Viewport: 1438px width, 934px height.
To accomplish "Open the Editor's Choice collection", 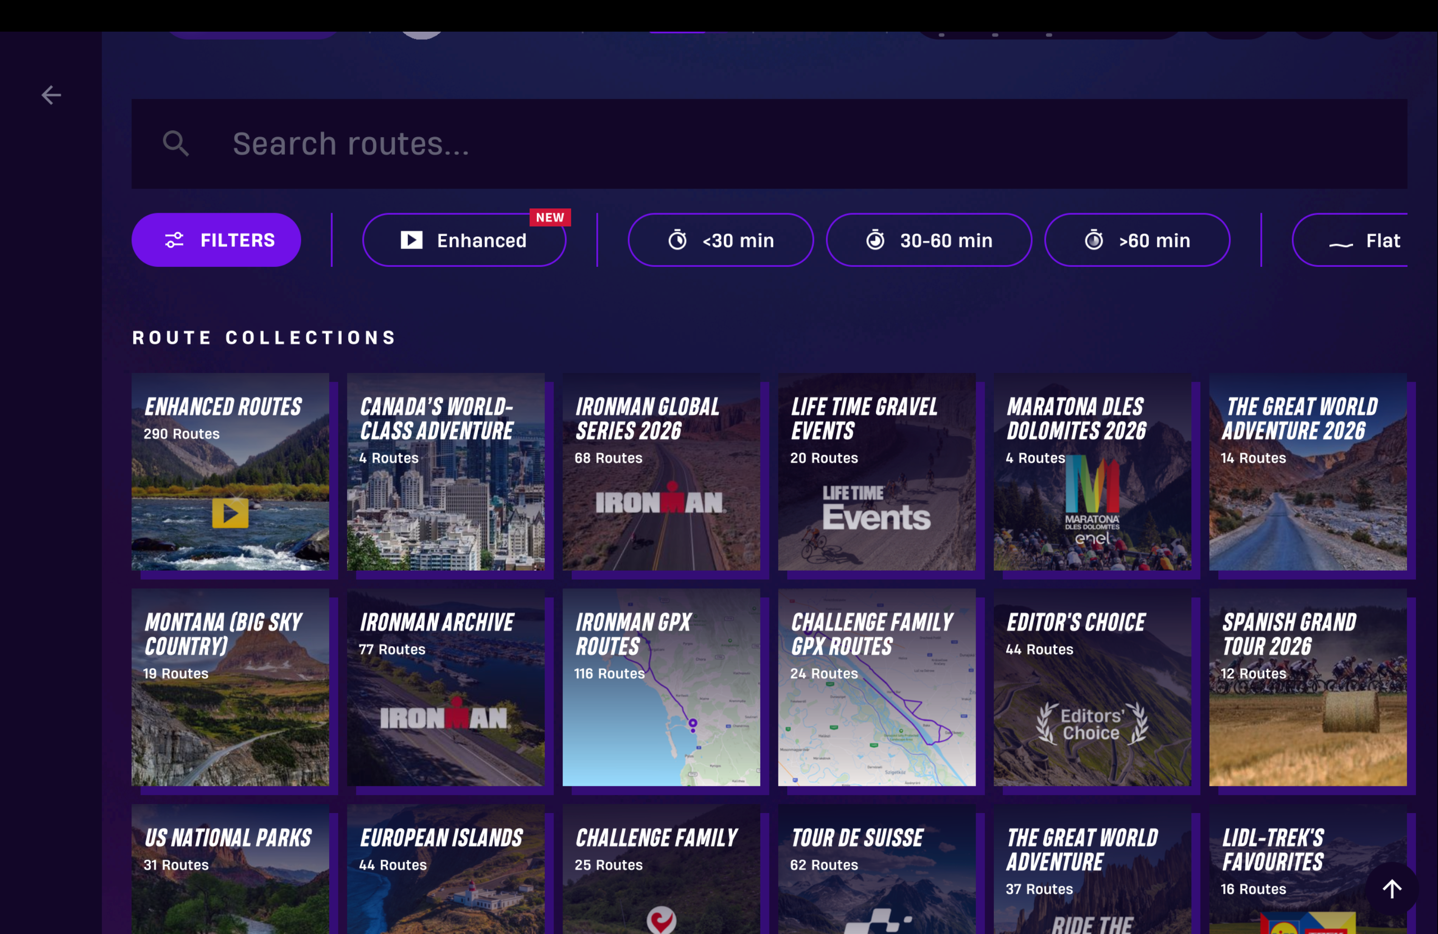I will point(1092,688).
